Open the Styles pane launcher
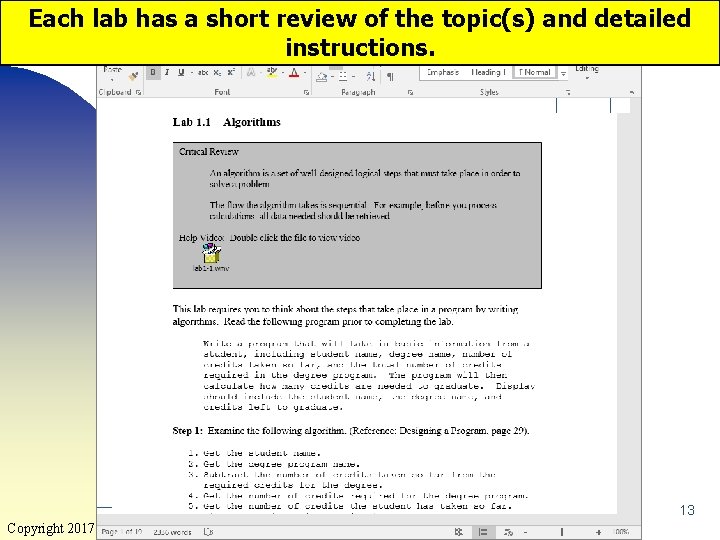 click(568, 92)
